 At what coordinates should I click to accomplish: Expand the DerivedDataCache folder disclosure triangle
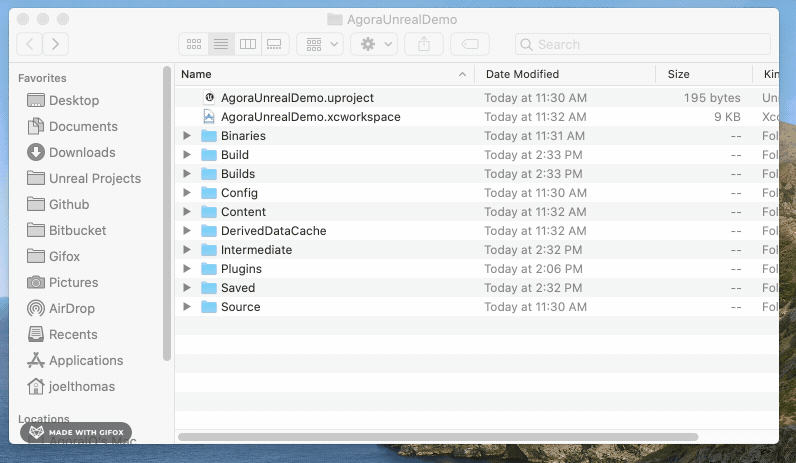point(187,230)
